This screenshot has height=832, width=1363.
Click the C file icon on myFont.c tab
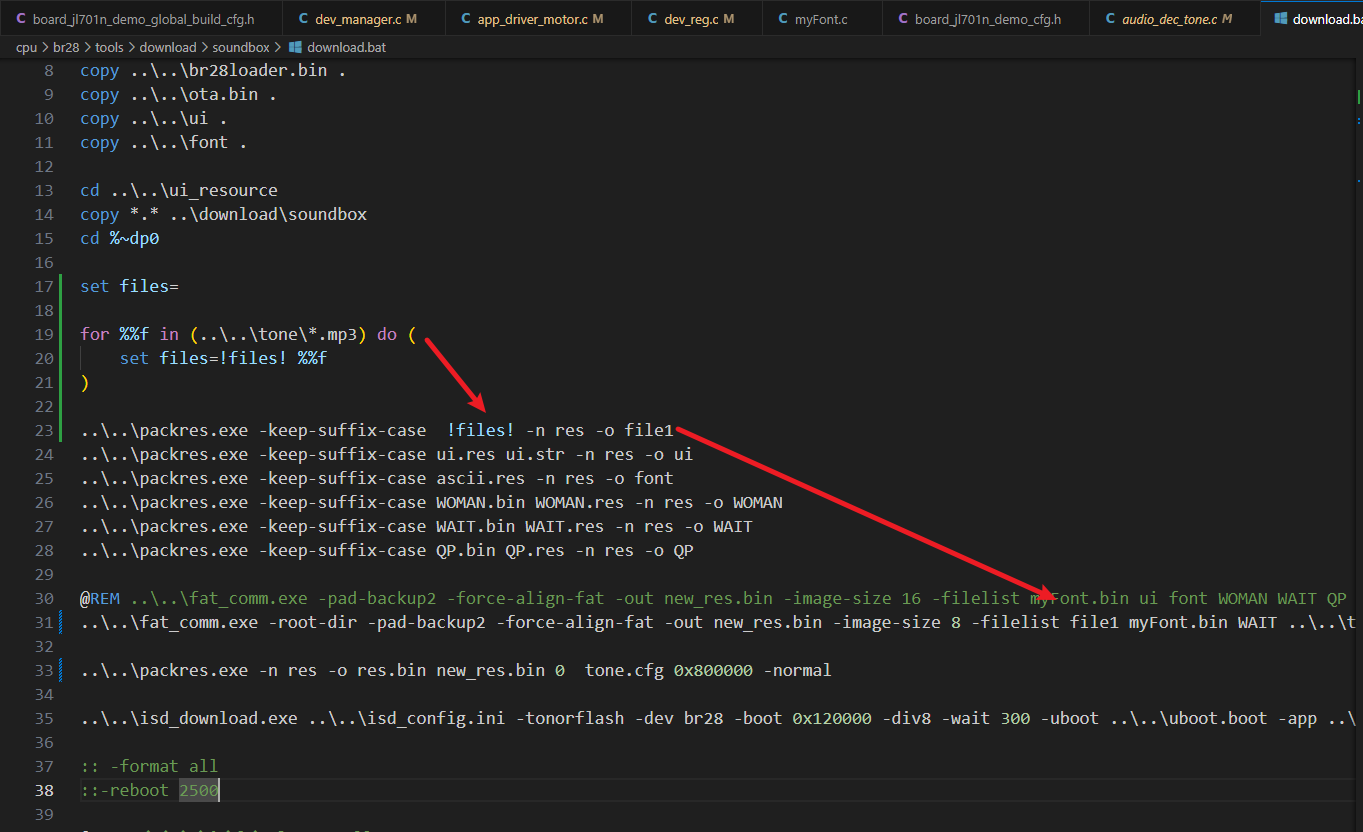pyautogui.click(x=784, y=19)
